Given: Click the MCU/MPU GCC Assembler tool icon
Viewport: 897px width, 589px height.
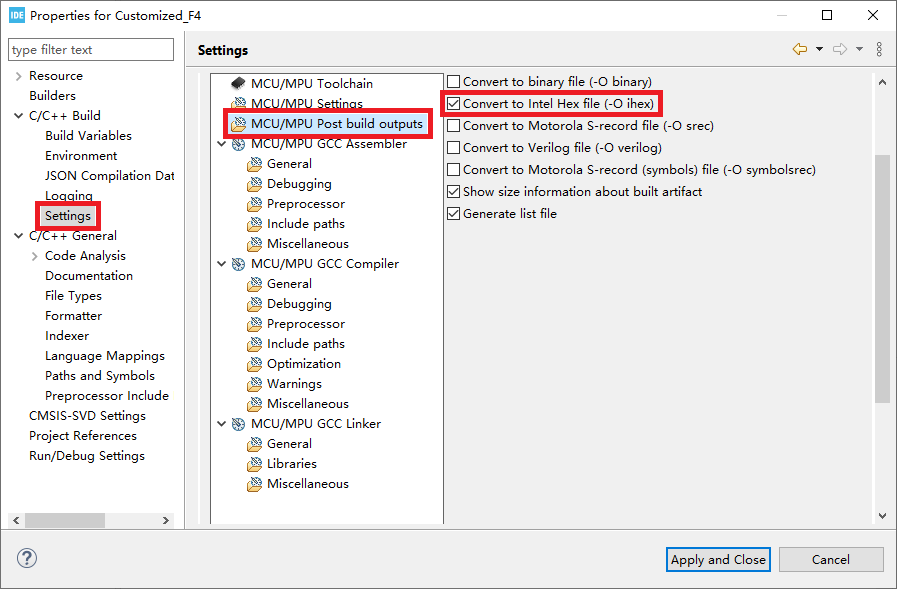Looking at the screenshot, I should point(239,143).
